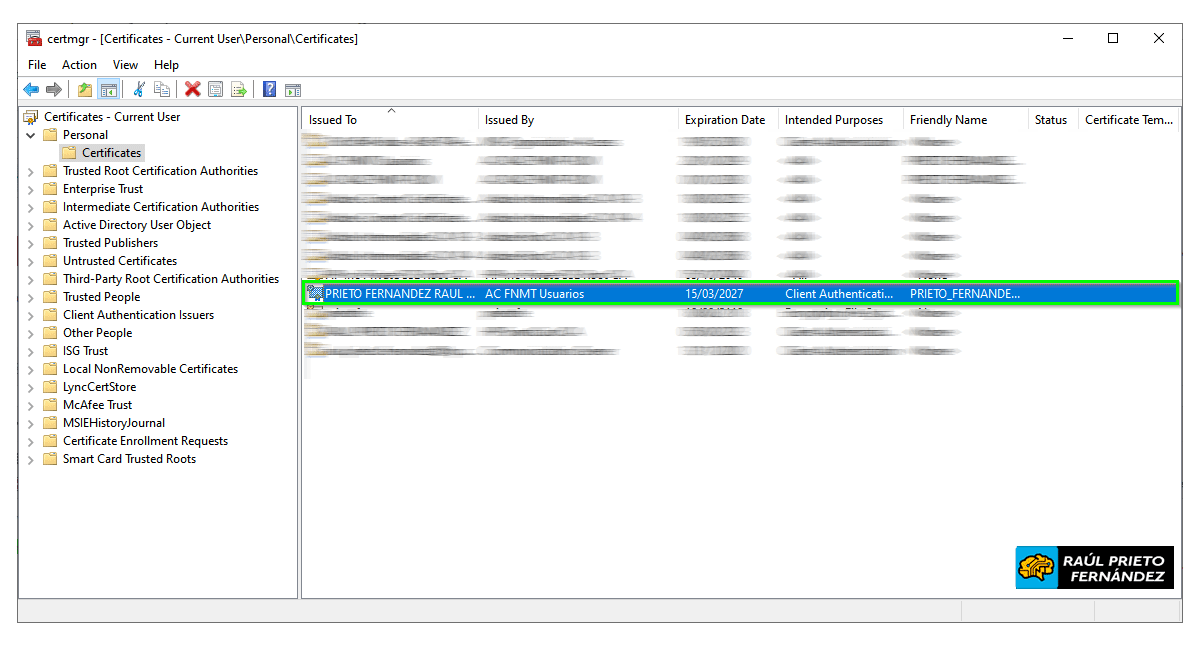
Task: Click the Export List toolbar icon
Action: click(x=239, y=90)
